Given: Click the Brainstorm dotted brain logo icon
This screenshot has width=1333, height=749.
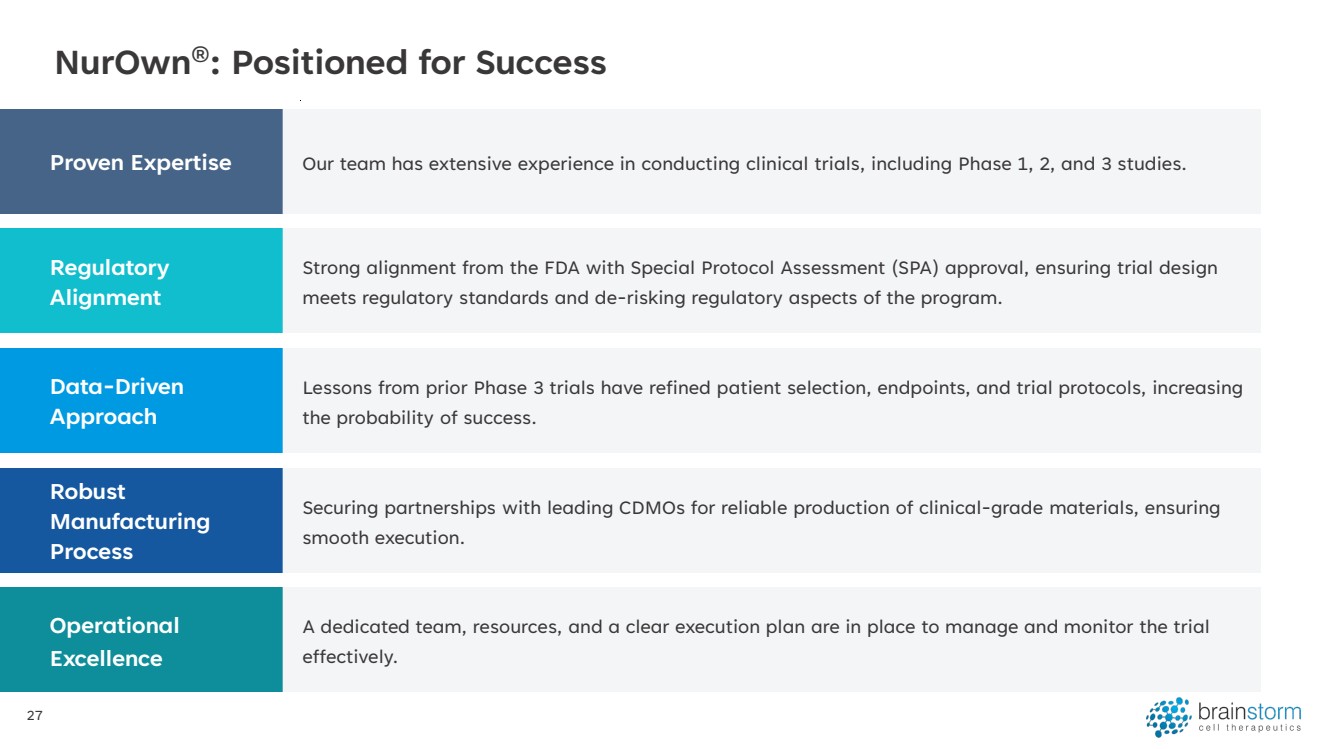Looking at the screenshot, I should coord(1168,717).
